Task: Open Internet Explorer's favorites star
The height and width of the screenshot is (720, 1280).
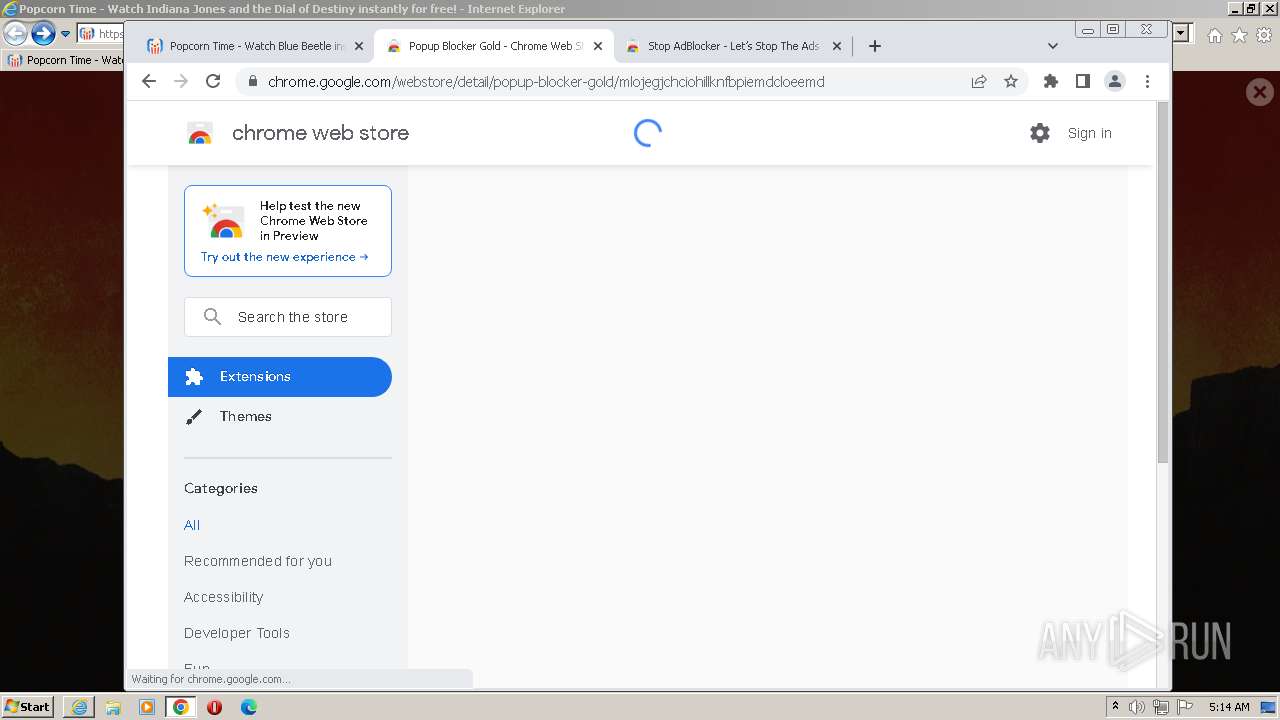Action: pos(1239,35)
